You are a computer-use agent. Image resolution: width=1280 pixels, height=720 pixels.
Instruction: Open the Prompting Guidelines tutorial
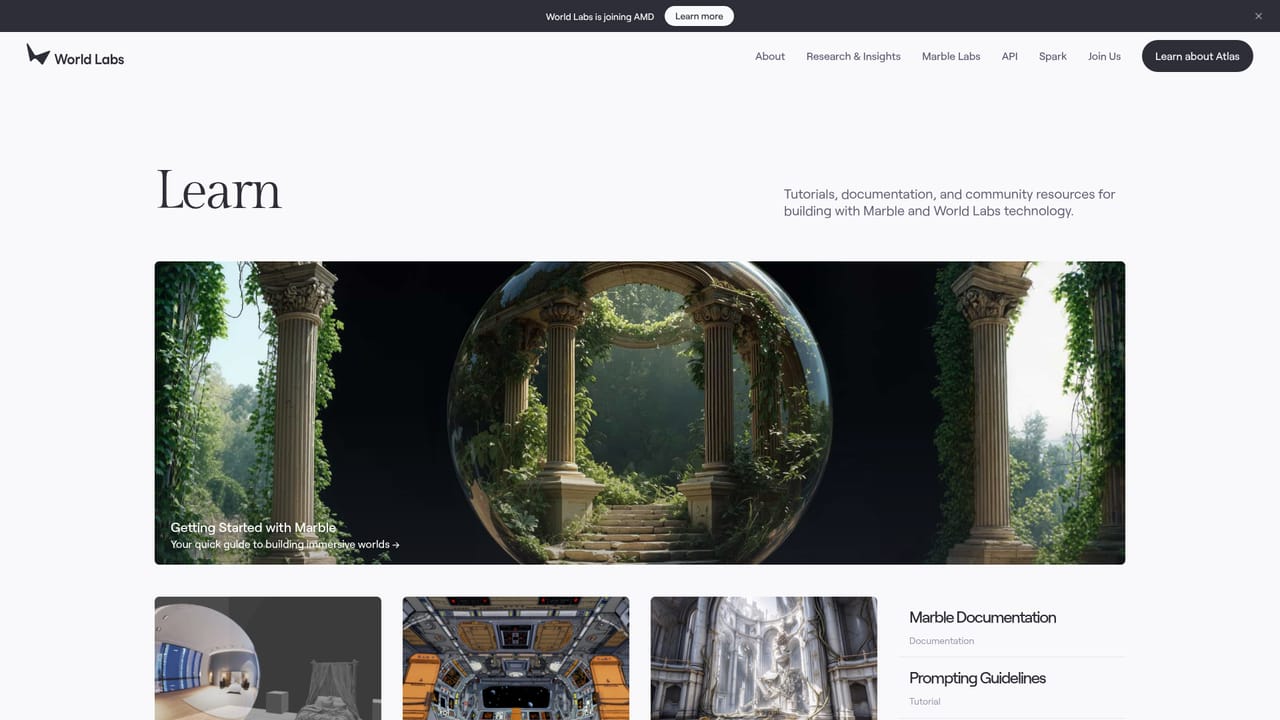pyautogui.click(x=977, y=678)
